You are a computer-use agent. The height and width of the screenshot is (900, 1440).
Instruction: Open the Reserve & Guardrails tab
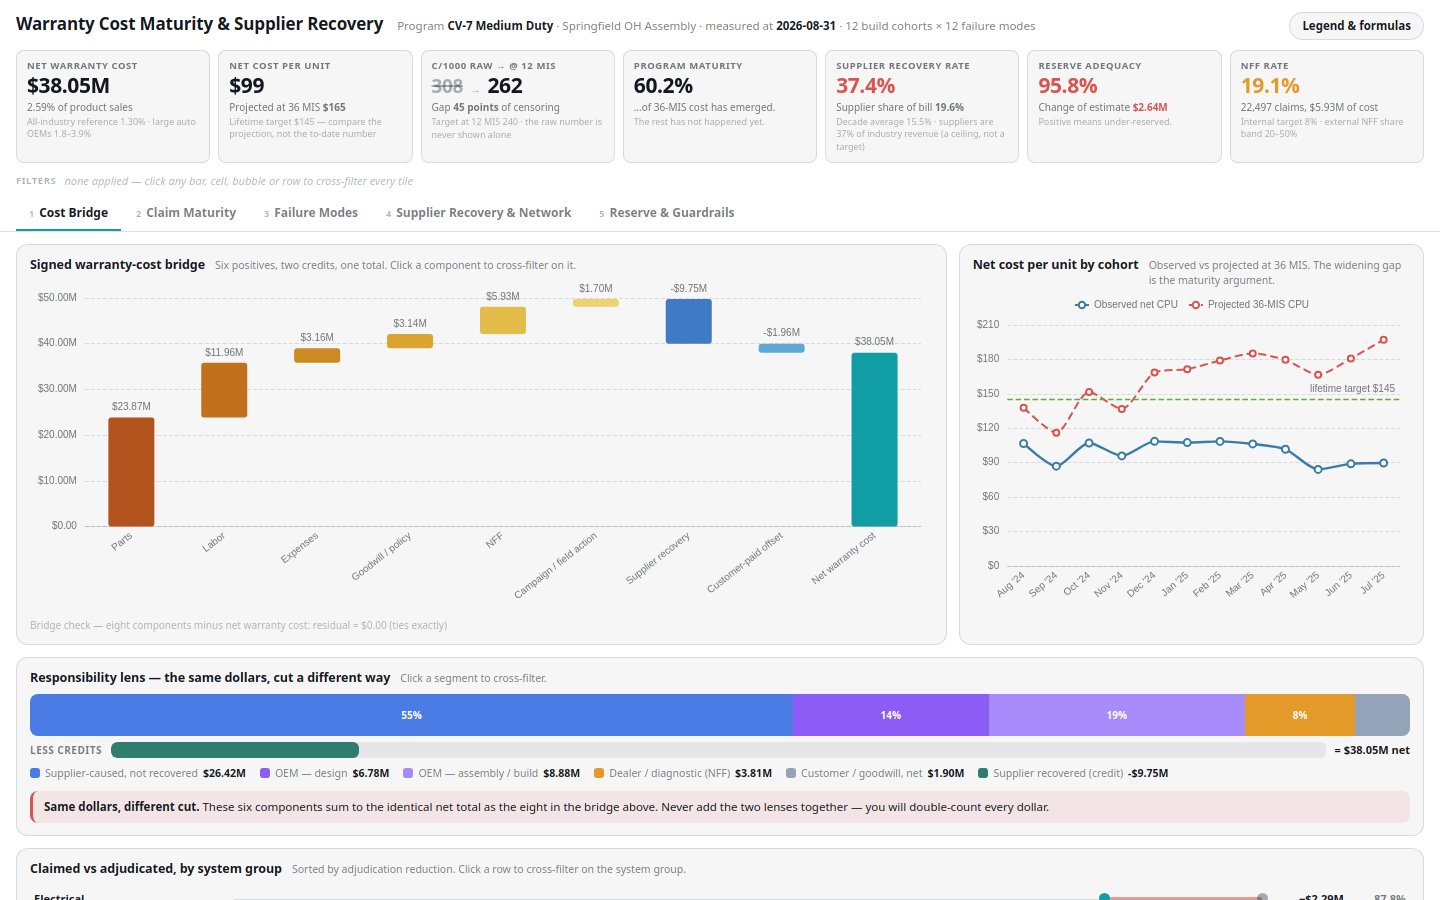(x=667, y=213)
